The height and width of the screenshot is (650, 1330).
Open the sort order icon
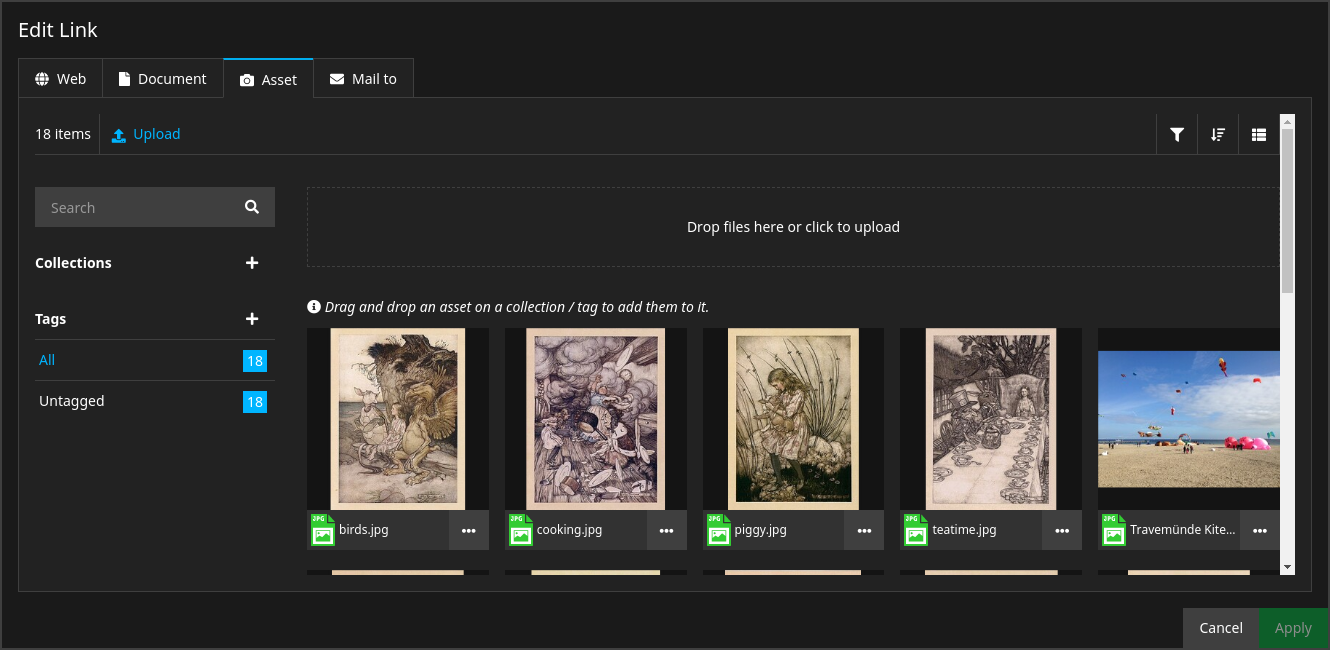coord(1218,134)
